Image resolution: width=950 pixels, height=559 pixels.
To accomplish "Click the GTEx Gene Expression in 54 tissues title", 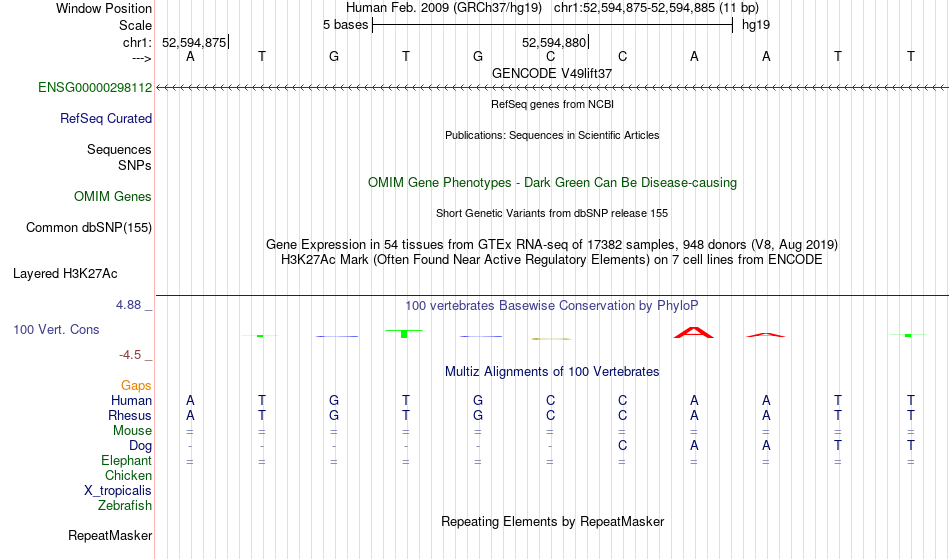I will (552, 245).
